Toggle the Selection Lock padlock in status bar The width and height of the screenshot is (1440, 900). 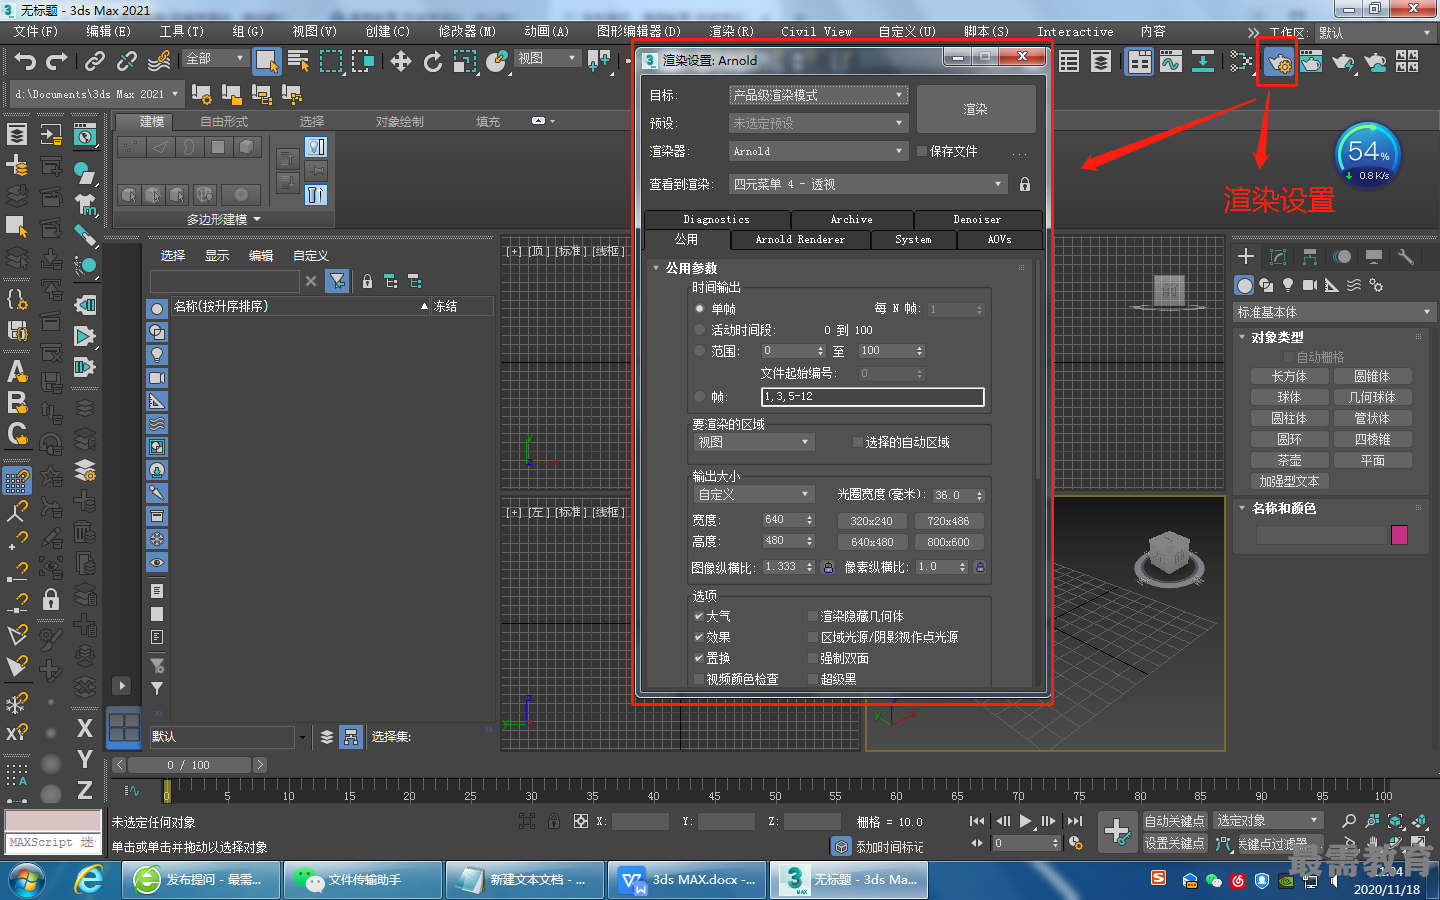[x=554, y=821]
